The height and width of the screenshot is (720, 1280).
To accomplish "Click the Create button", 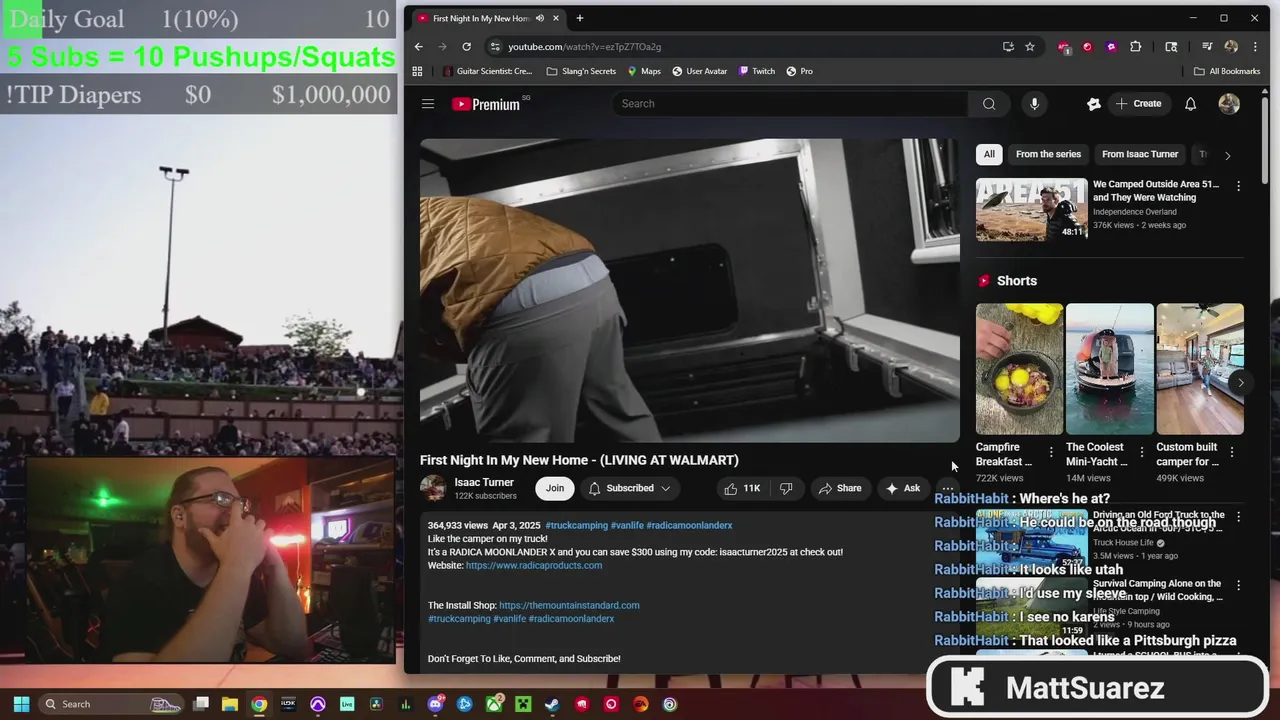I will click(x=1139, y=104).
